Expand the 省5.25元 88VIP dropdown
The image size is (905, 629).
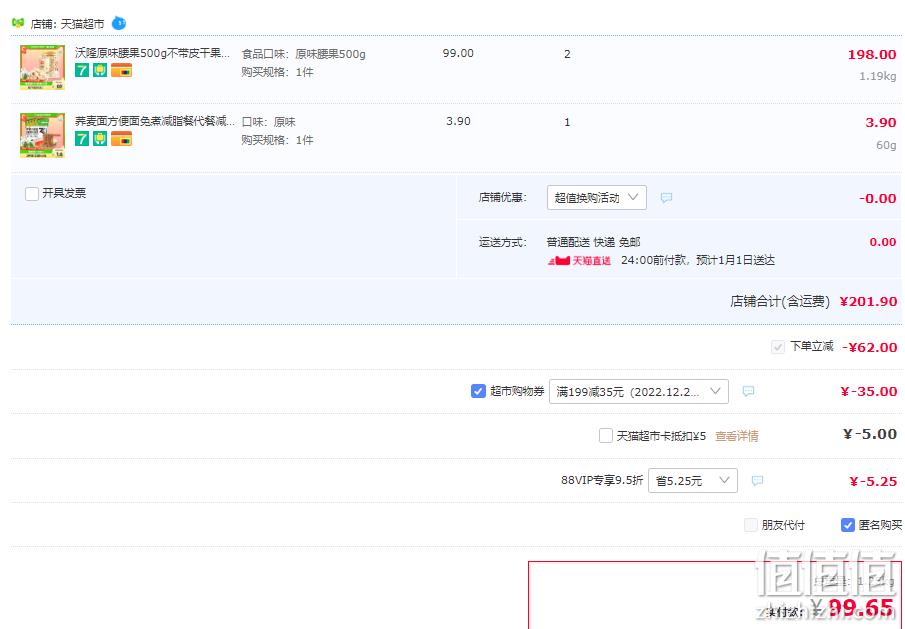693,481
